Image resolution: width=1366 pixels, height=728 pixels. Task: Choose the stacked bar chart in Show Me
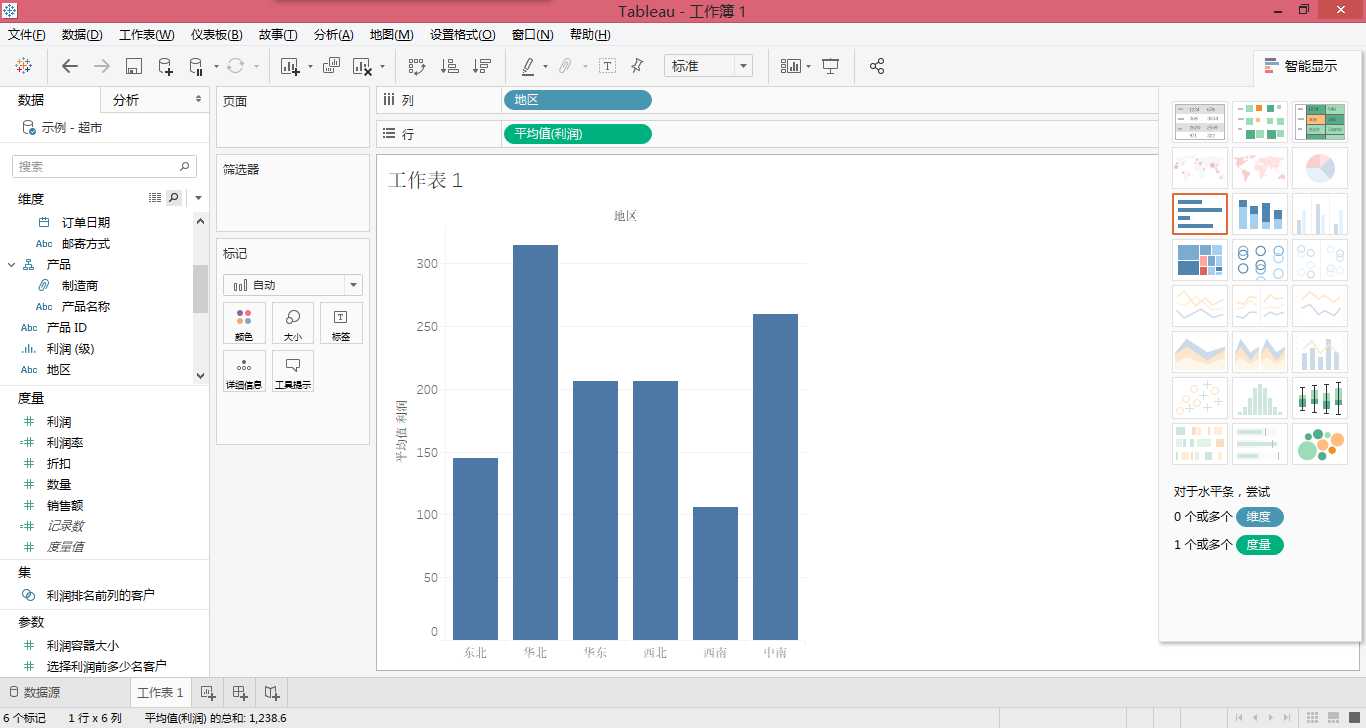pyautogui.click(x=1260, y=214)
